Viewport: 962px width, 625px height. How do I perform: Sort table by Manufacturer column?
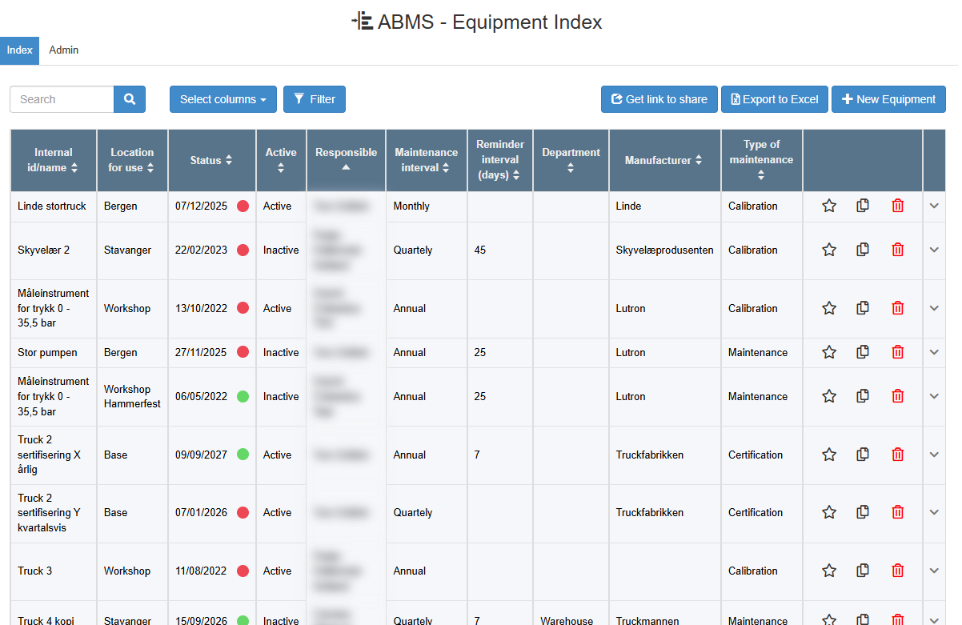(664, 160)
